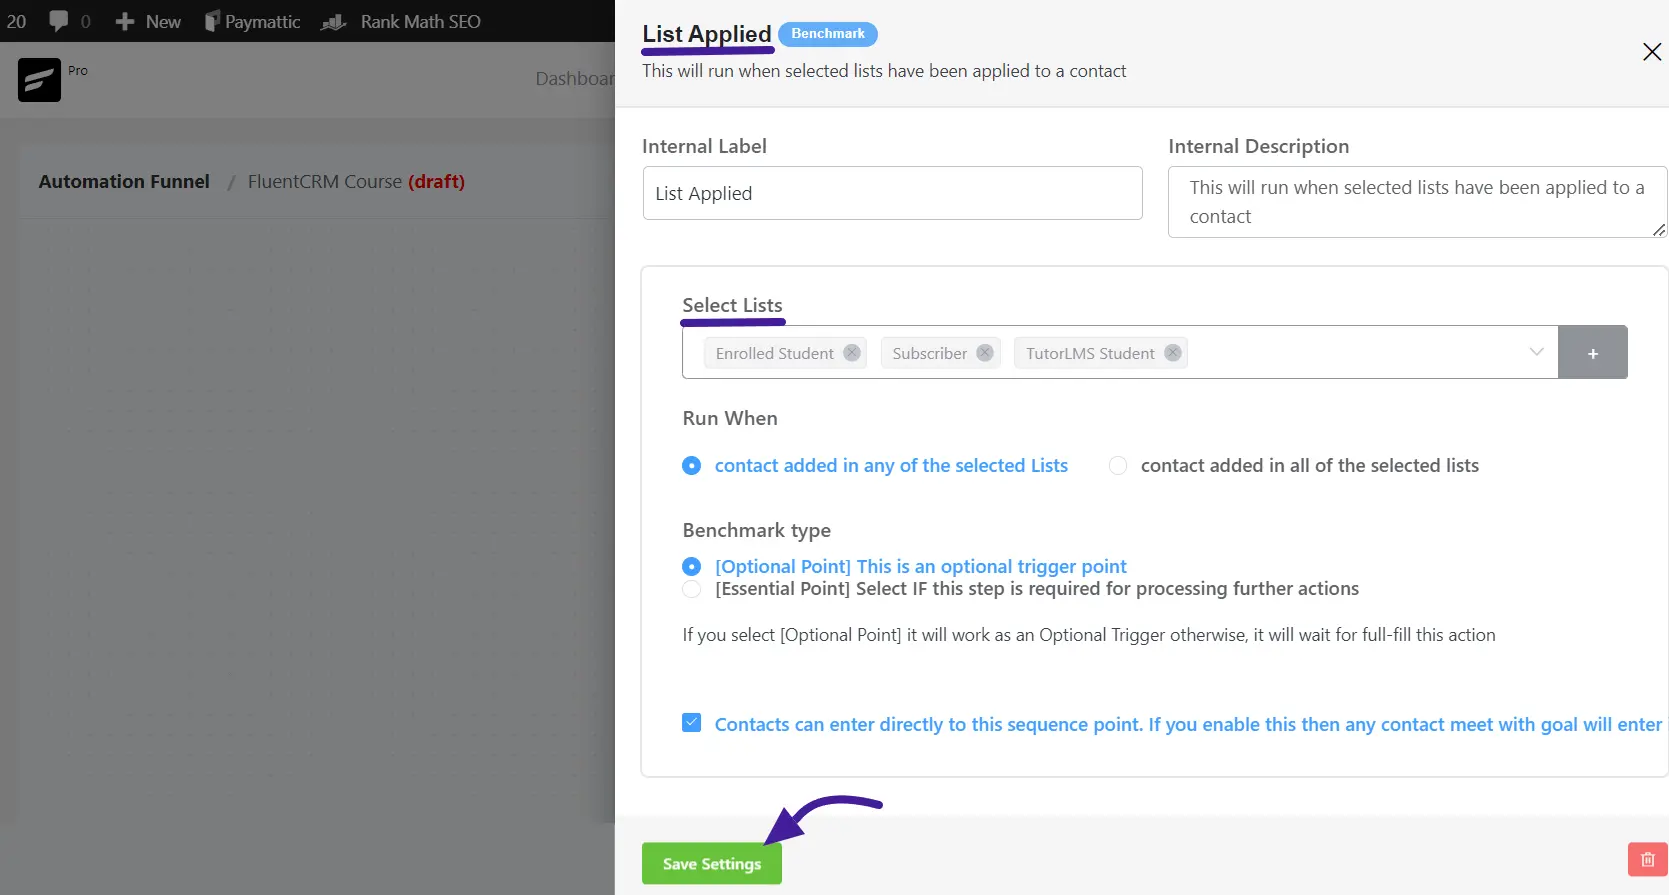Remove the TutorLMS Student tag

(x=1173, y=353)
